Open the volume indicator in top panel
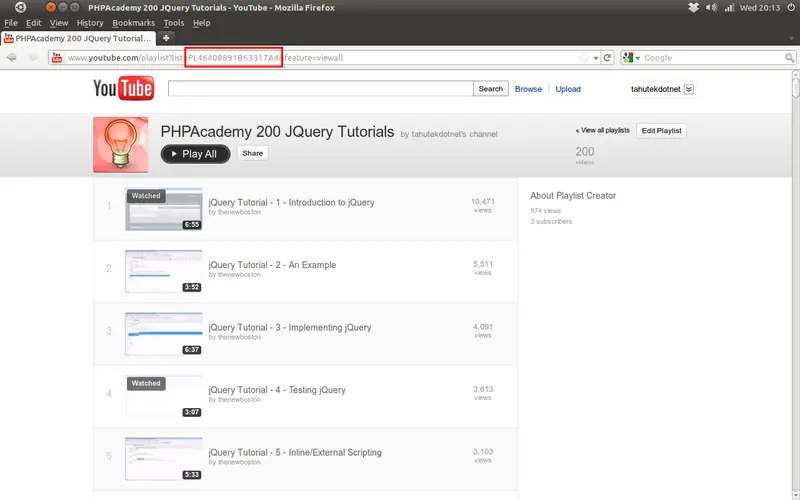This screenshot has width=800, height=500. (x=711, y=8)
